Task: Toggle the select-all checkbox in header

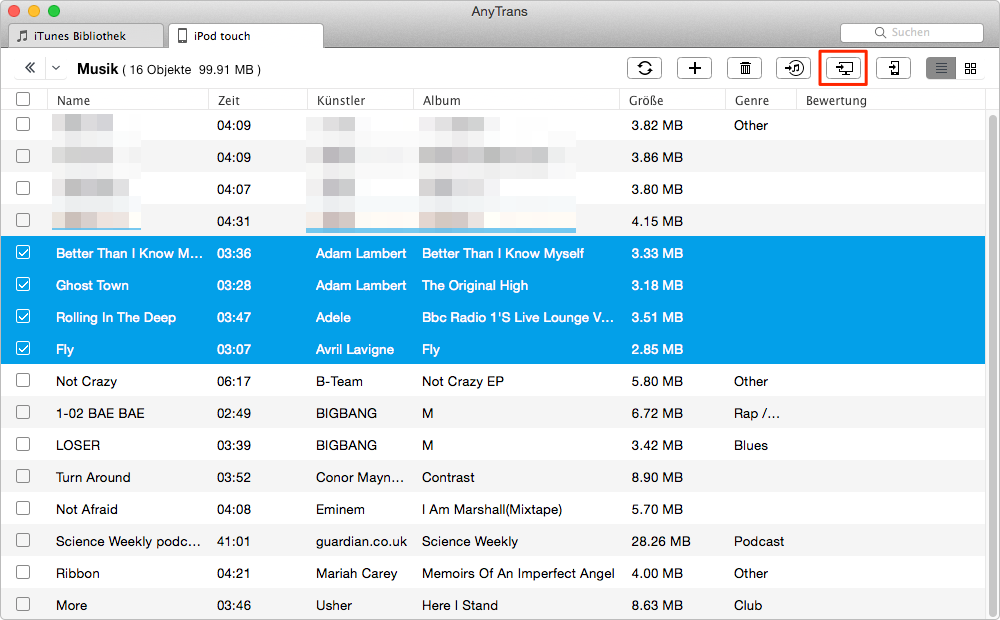Action: pyautogui.click(x=23, y=100)
